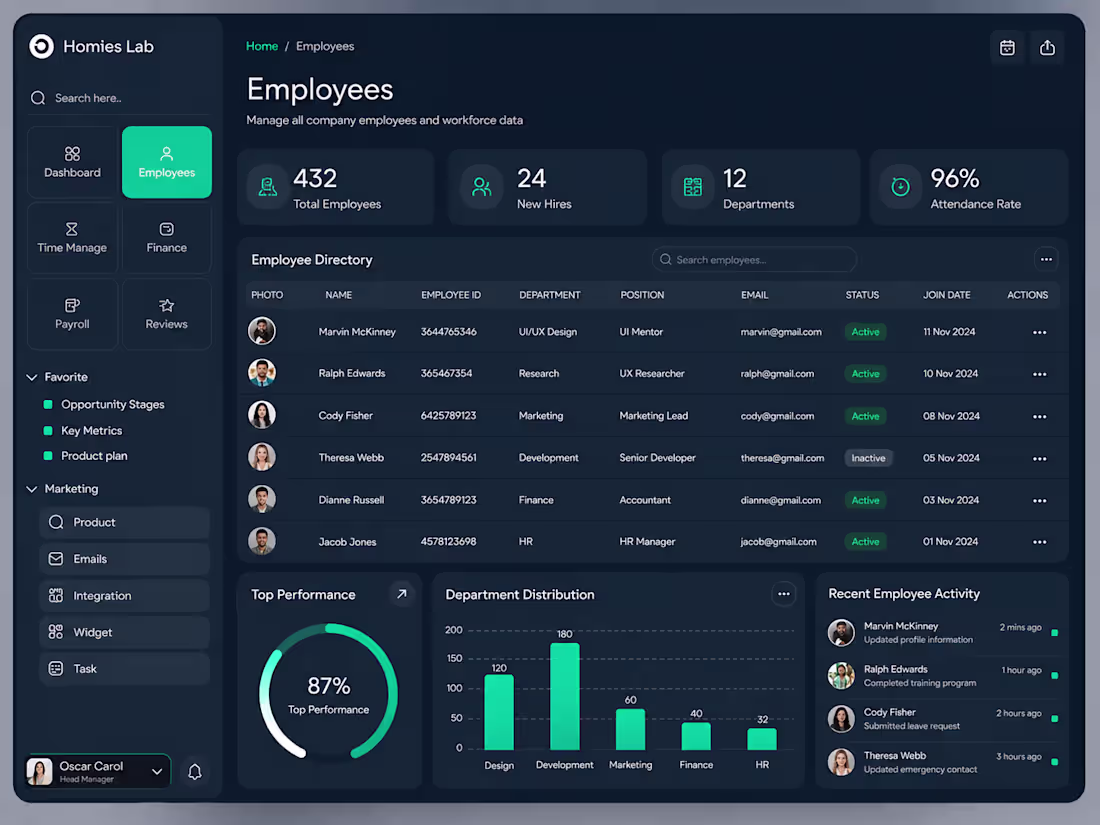Screen dimensions: 1100x825
Task: Click the Design bar in chart
Action: [499, 712]
